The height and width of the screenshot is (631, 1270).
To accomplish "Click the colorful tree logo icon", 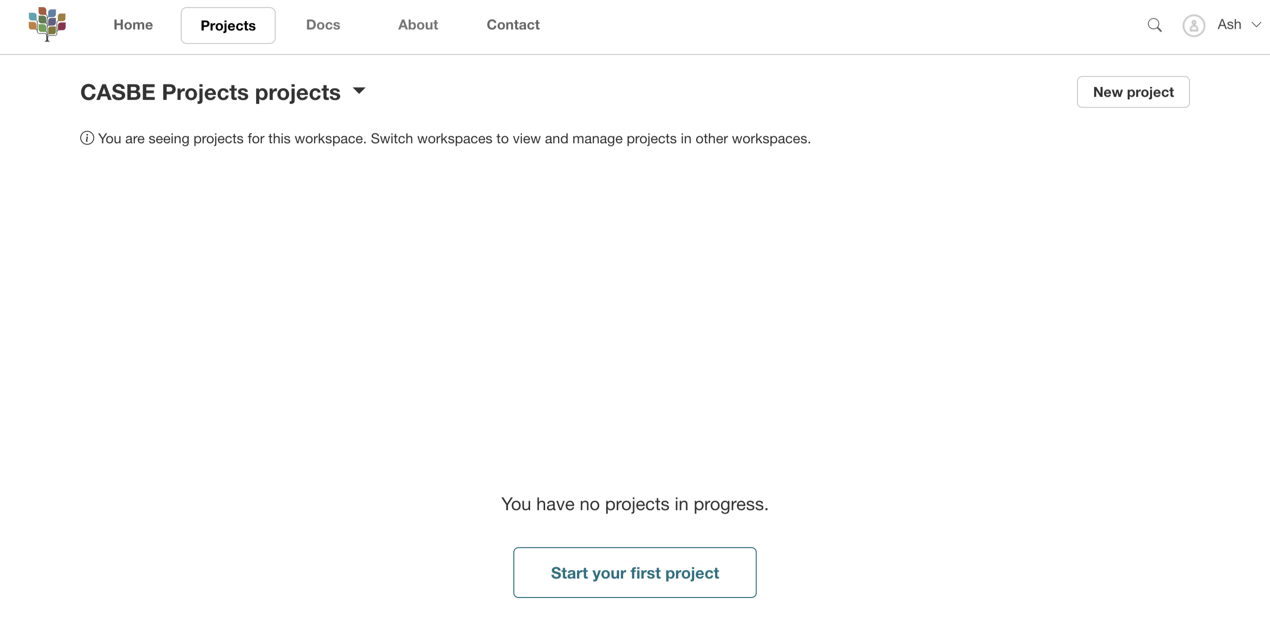I will [x=47, y=24].
